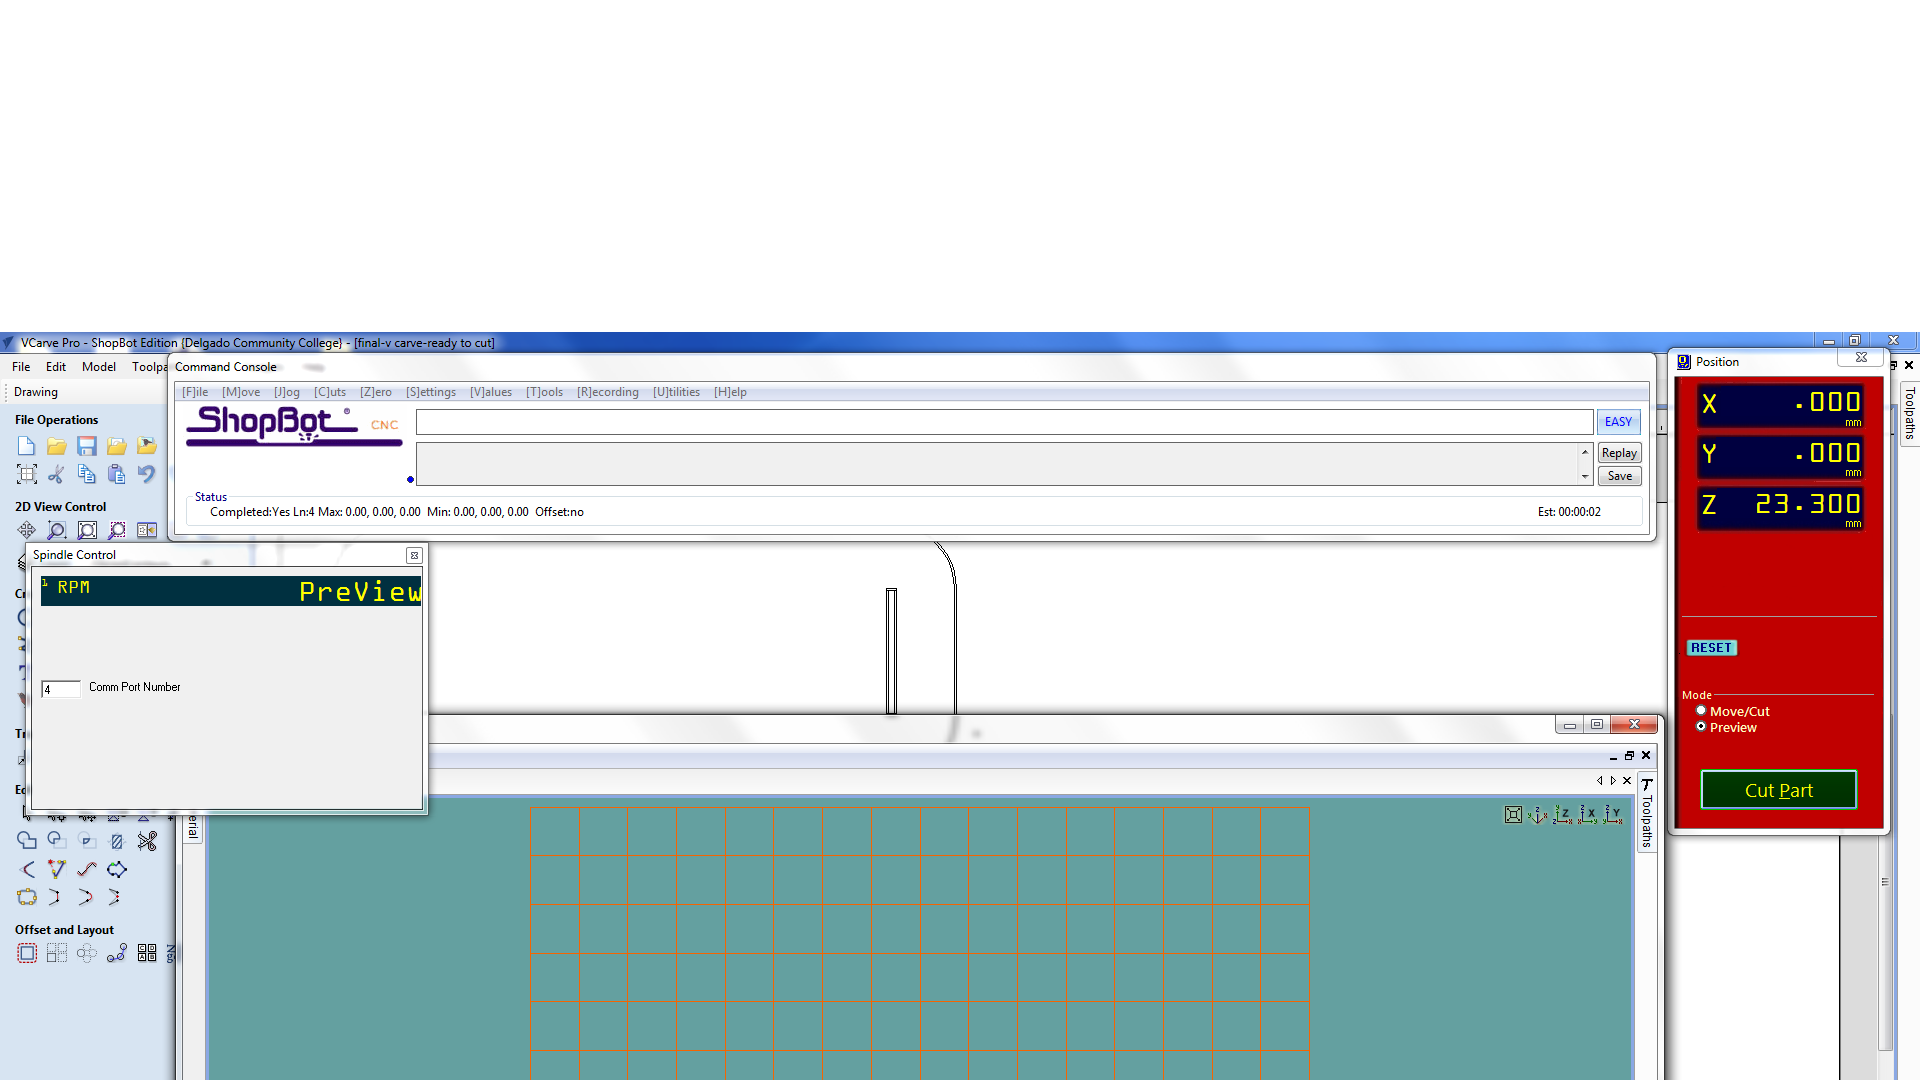View along X axis in 3D view
This screenshot has width=1920, height=1080.
(x=1588, y=815)
